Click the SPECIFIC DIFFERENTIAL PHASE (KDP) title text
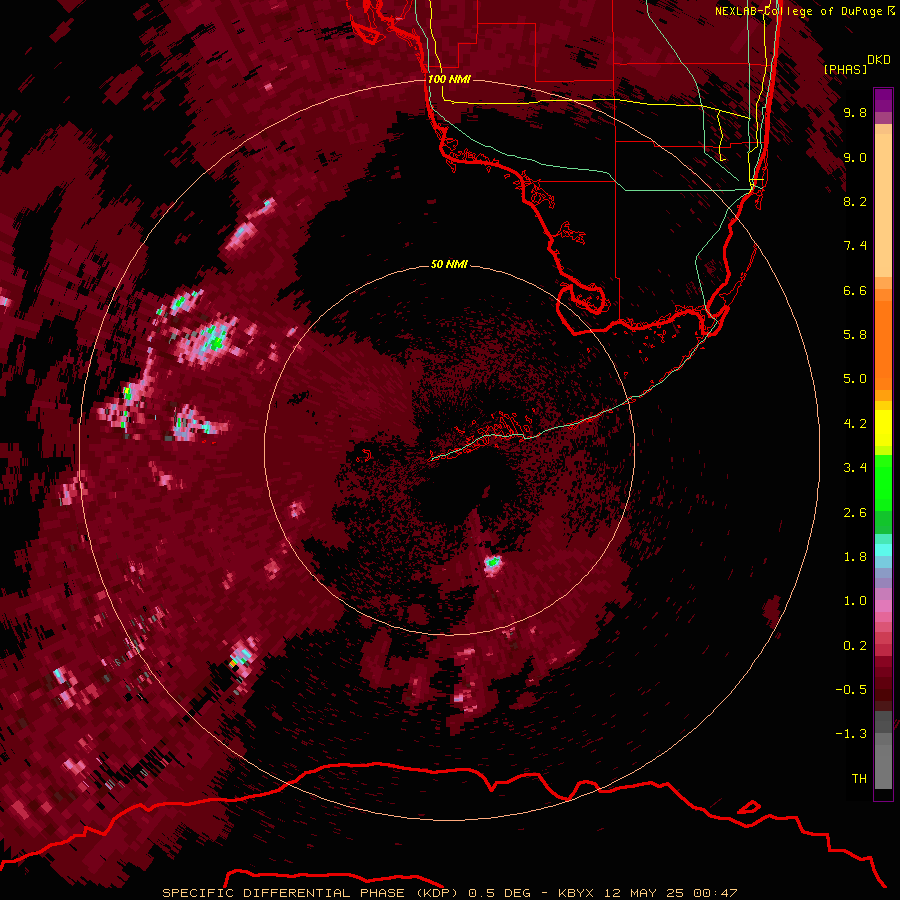Screen dimensions: 900x900 310,893
